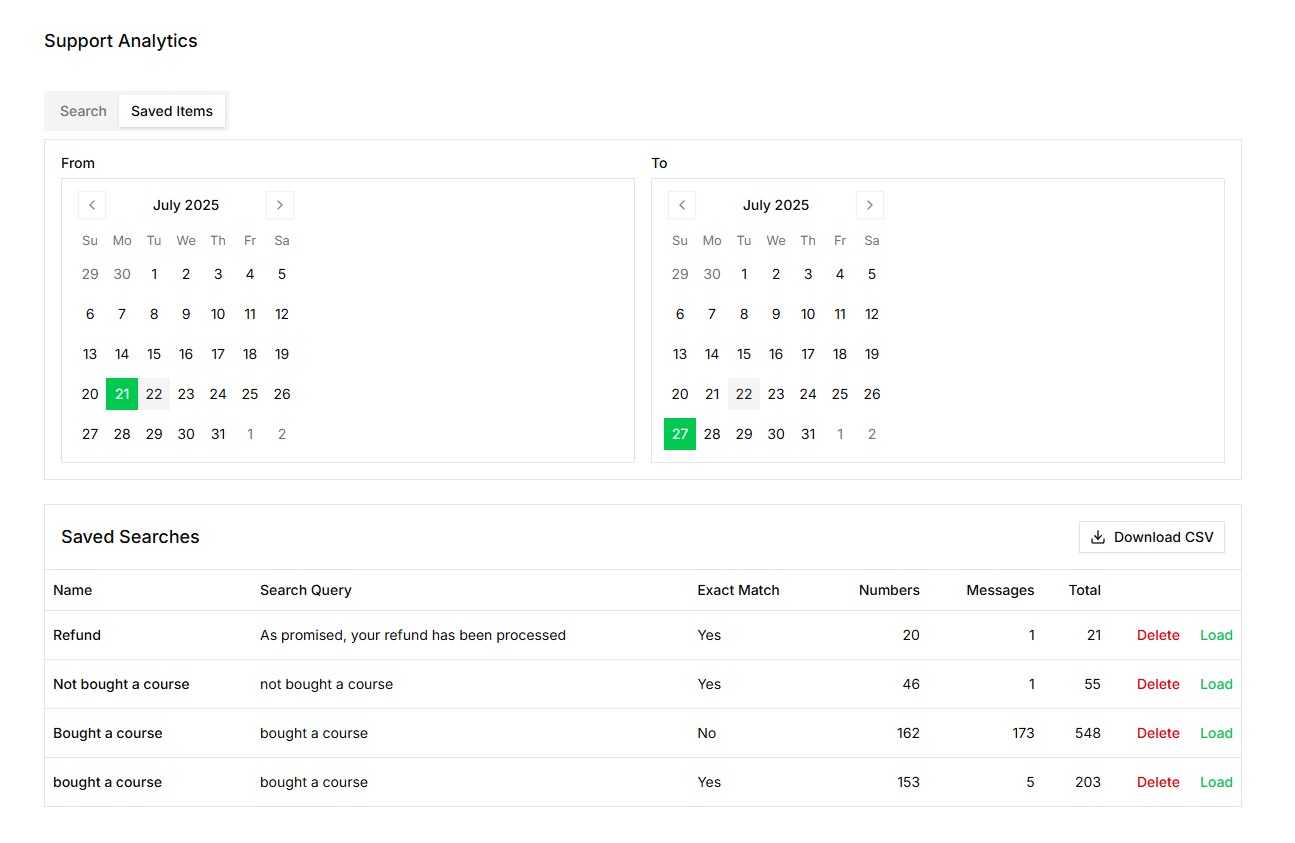Click the Saved Searches heading
This screenshot has height=843, width=1295.
pyautogui.click(x=130, y=537)
